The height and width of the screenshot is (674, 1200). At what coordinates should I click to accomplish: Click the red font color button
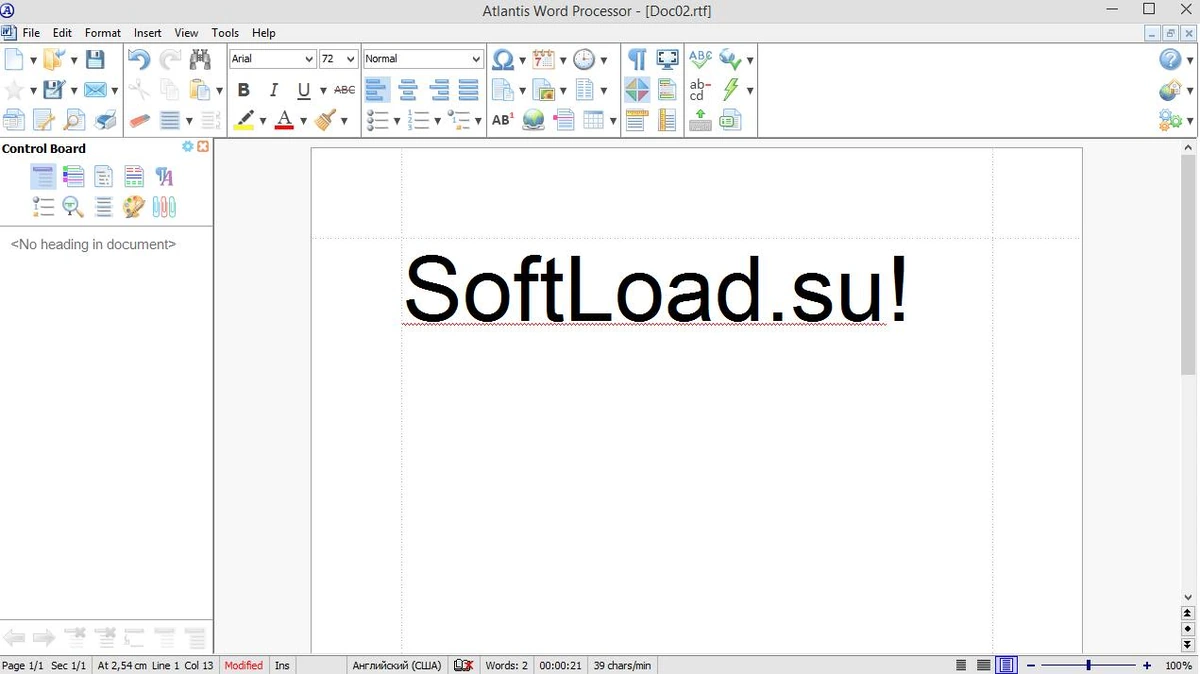pyautogui.click(x=284, y=120)
